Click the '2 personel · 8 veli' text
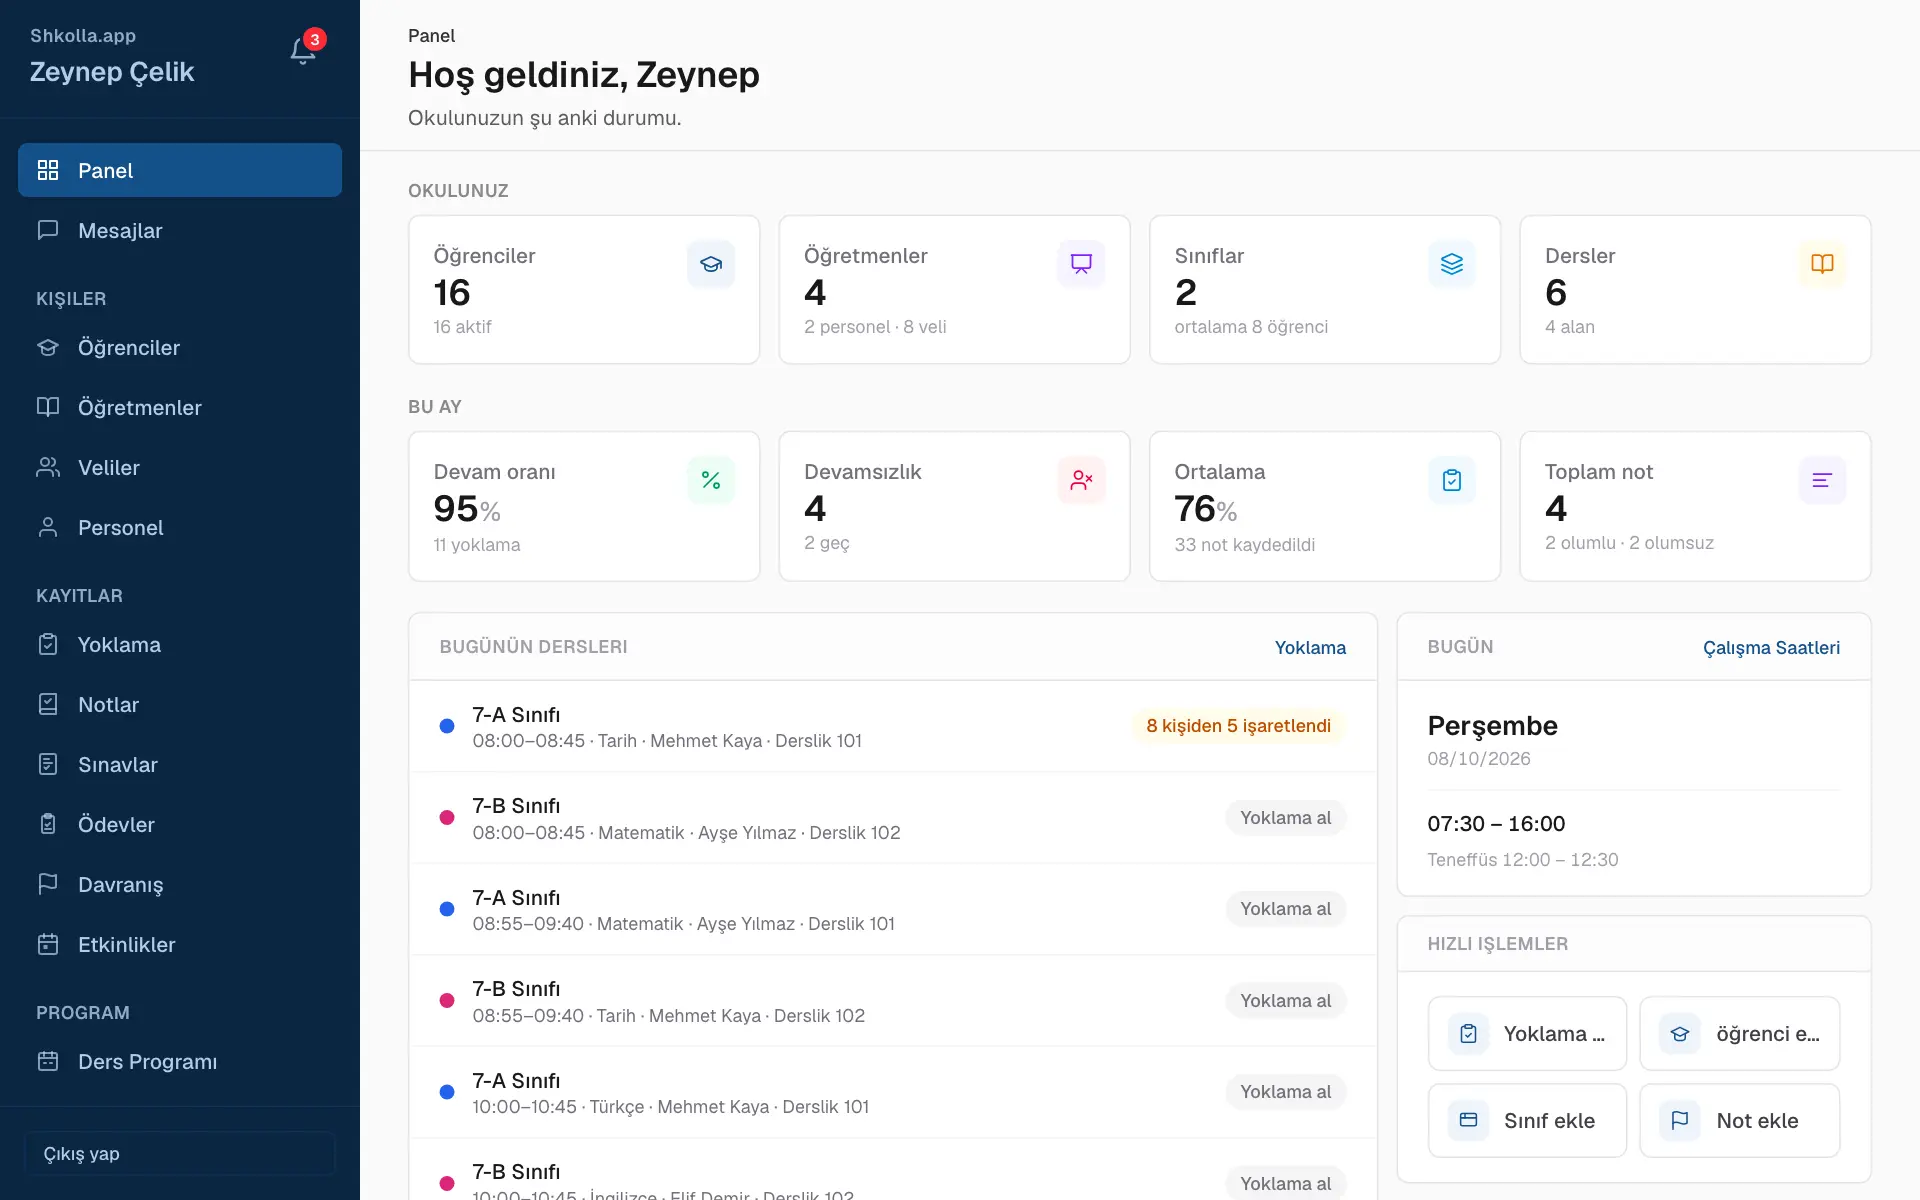The width and height of the screenshot is (1920, 1200). coord(875,327)
